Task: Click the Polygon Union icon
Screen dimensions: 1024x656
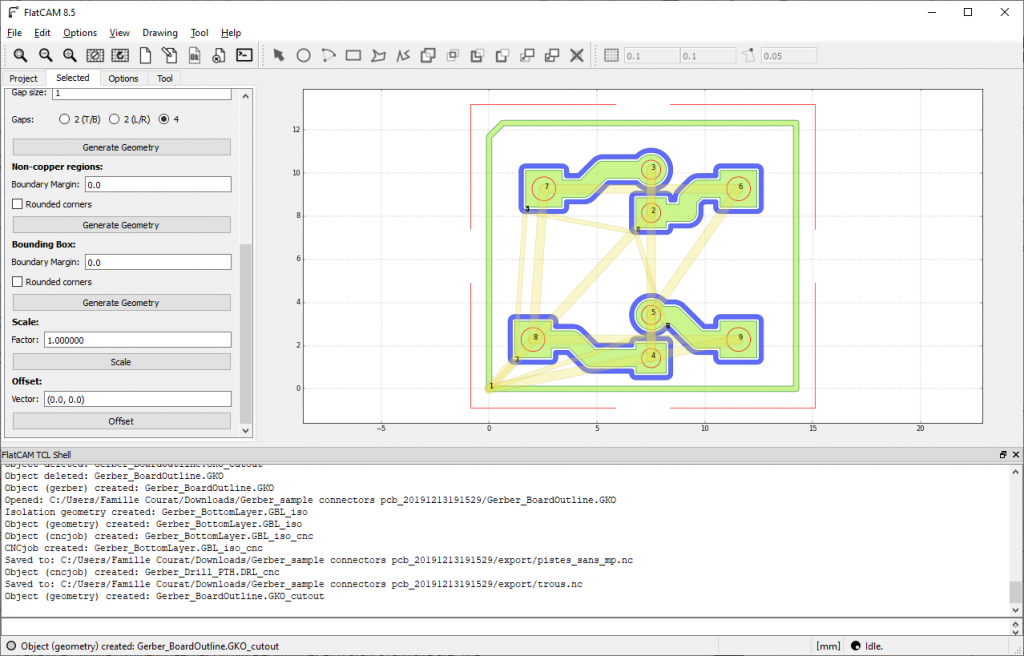Action: click(428, 56)
